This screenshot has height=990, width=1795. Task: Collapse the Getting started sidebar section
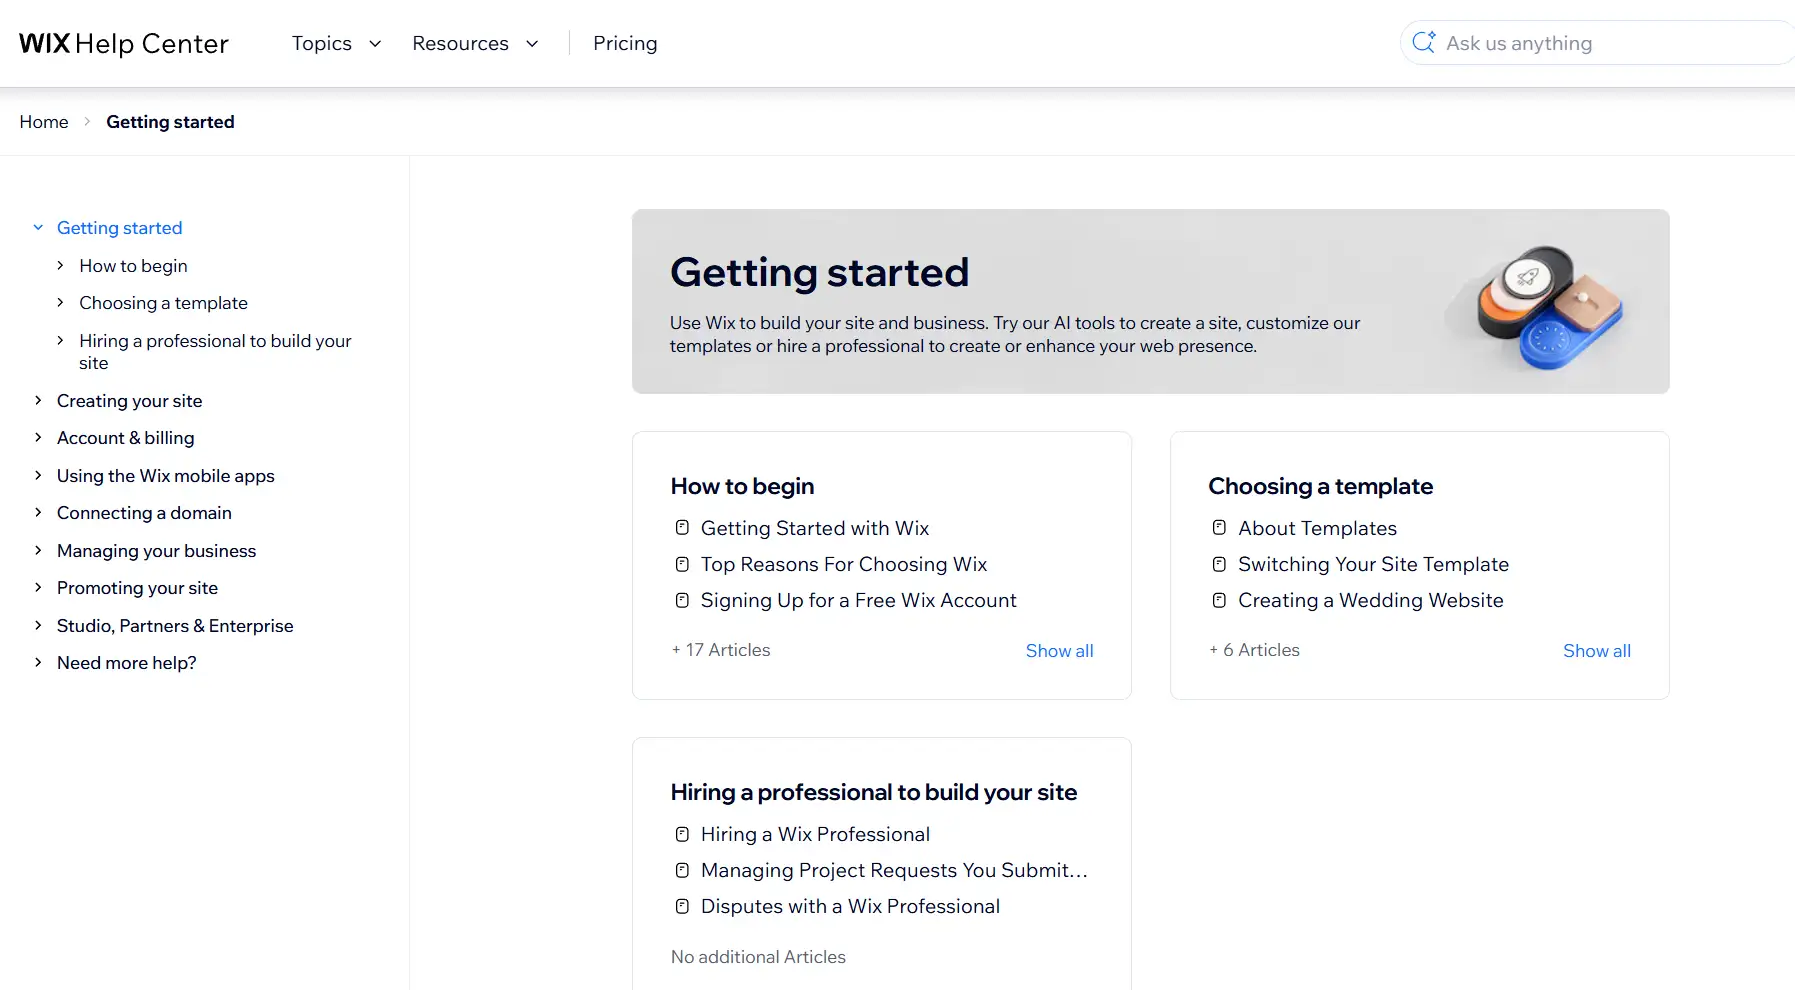point(38,228)
